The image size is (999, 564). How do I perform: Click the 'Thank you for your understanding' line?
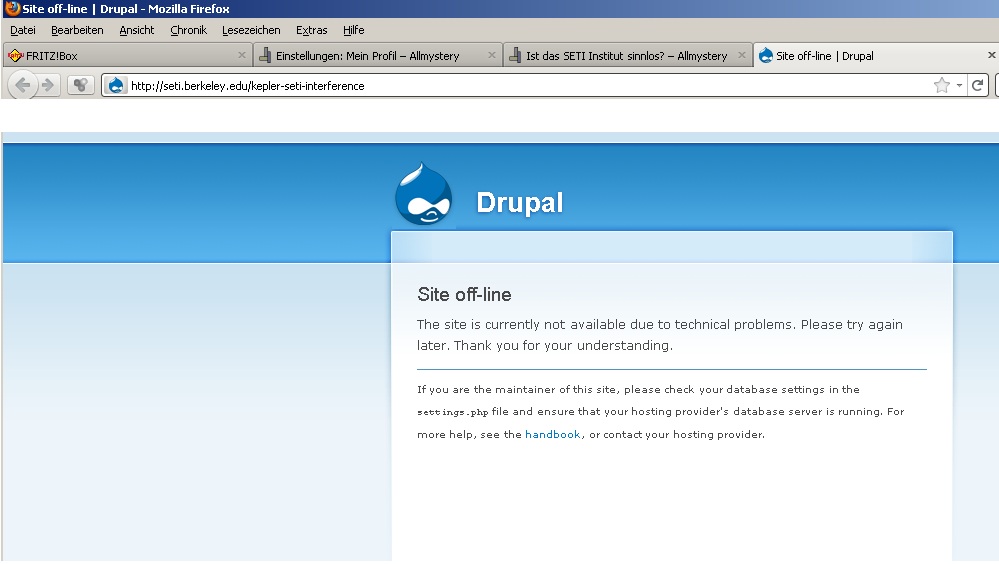point(563,345)
